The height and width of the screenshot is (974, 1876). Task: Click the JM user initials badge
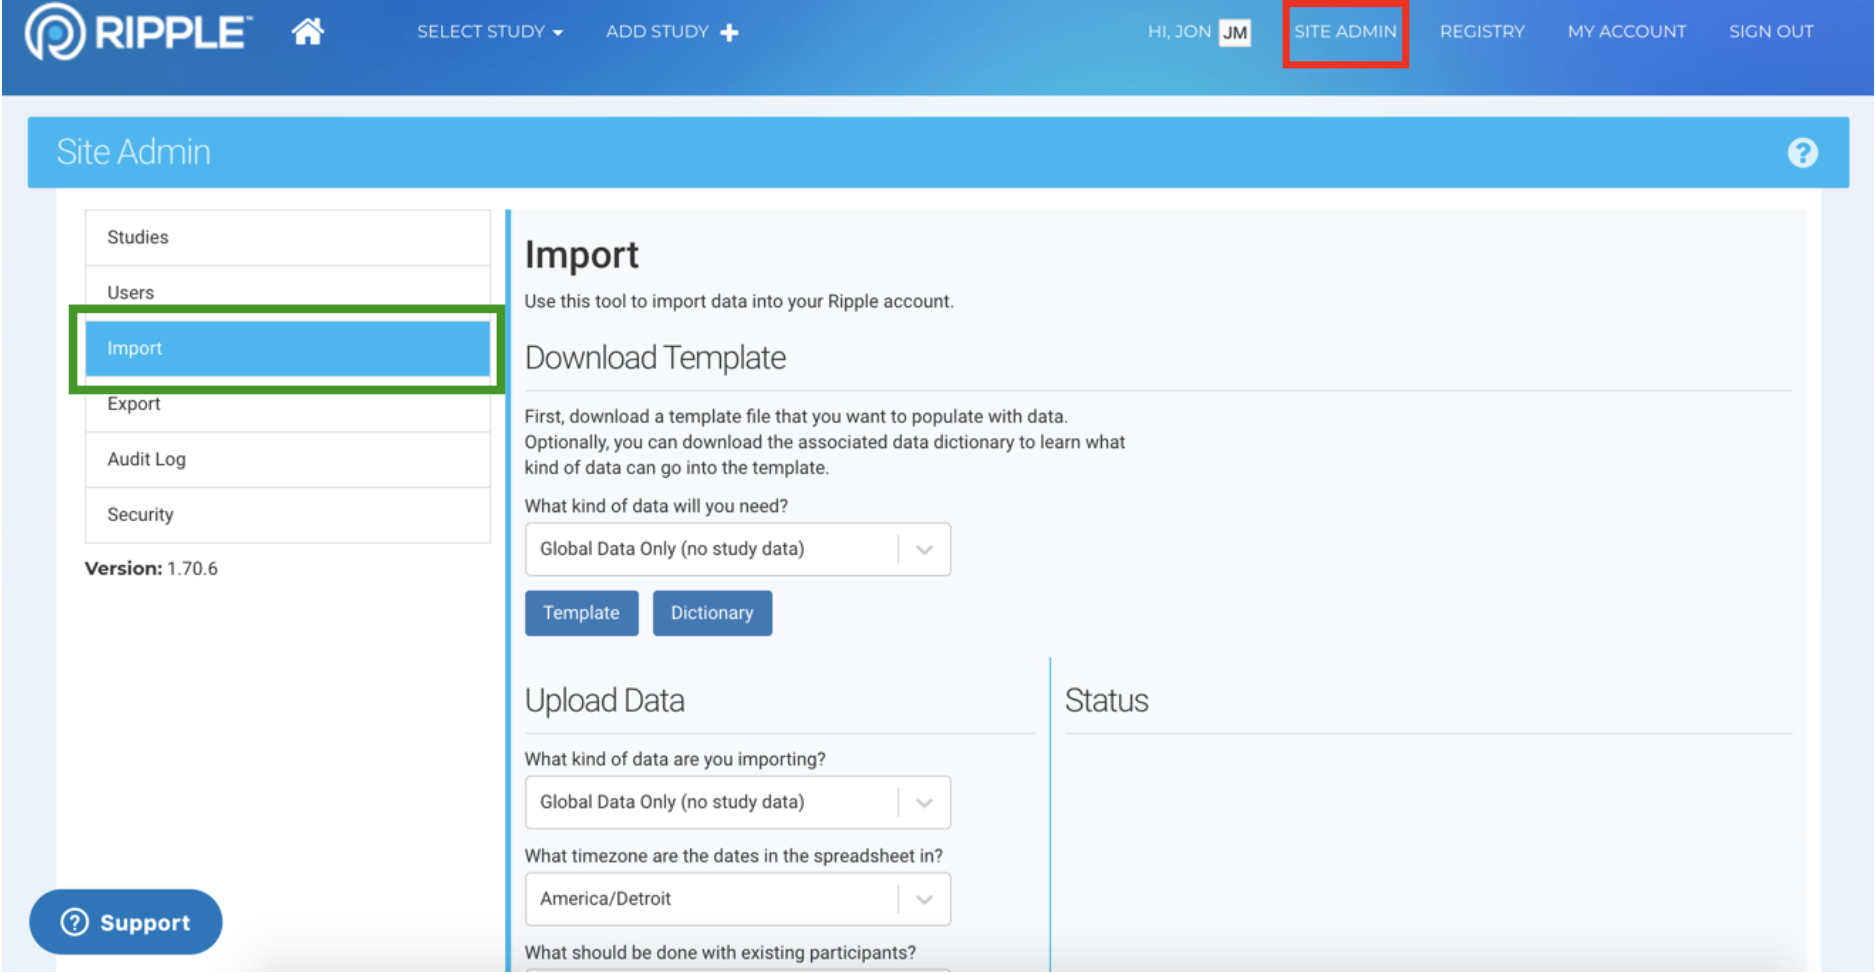point(1235,32)
